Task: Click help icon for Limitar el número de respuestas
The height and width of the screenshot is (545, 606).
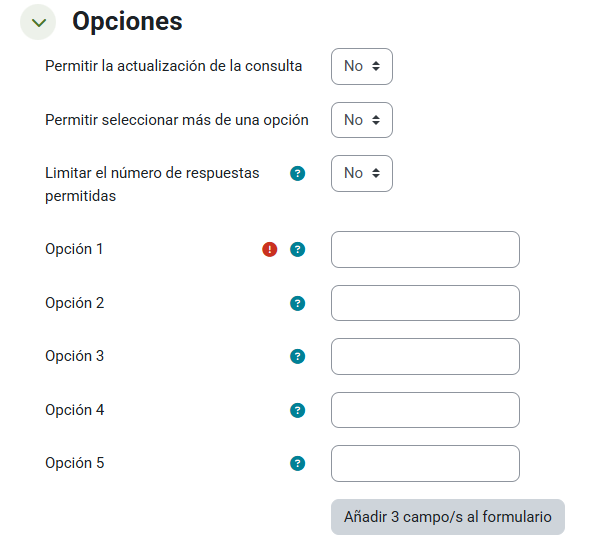Action: point(297,173)
